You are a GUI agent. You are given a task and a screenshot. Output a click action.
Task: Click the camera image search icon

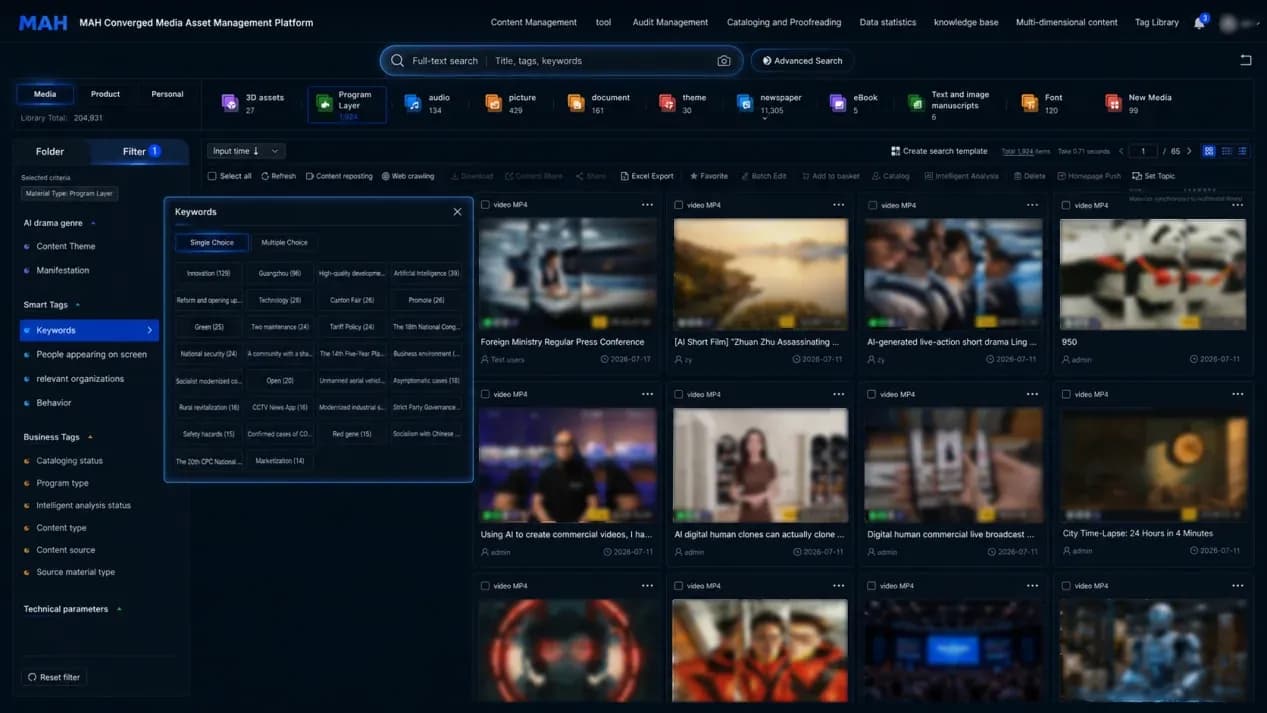(x=723, y=61)
